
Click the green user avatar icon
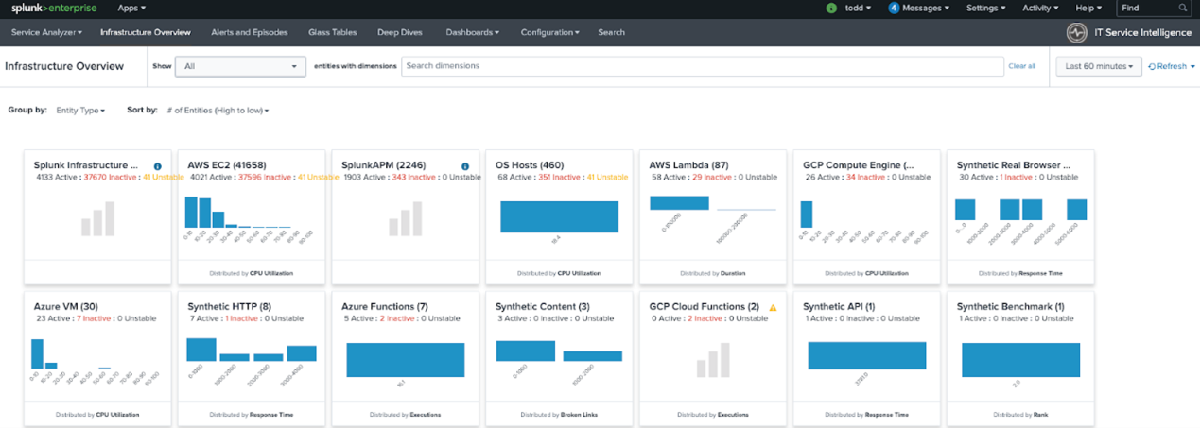point(831,8)
